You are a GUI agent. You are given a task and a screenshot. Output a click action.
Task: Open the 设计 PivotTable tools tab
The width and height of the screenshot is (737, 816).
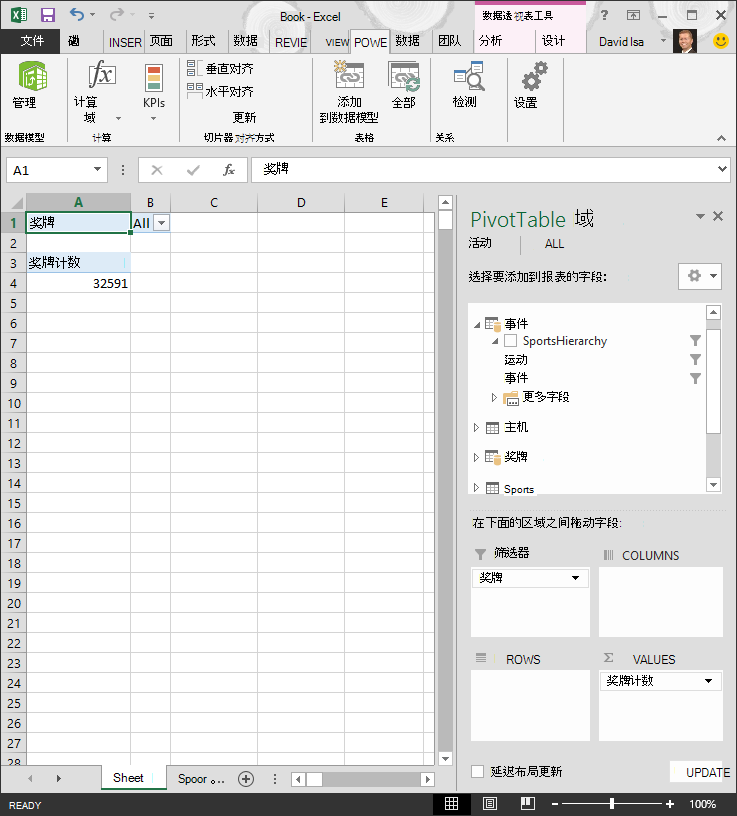(x=553, y=41)
